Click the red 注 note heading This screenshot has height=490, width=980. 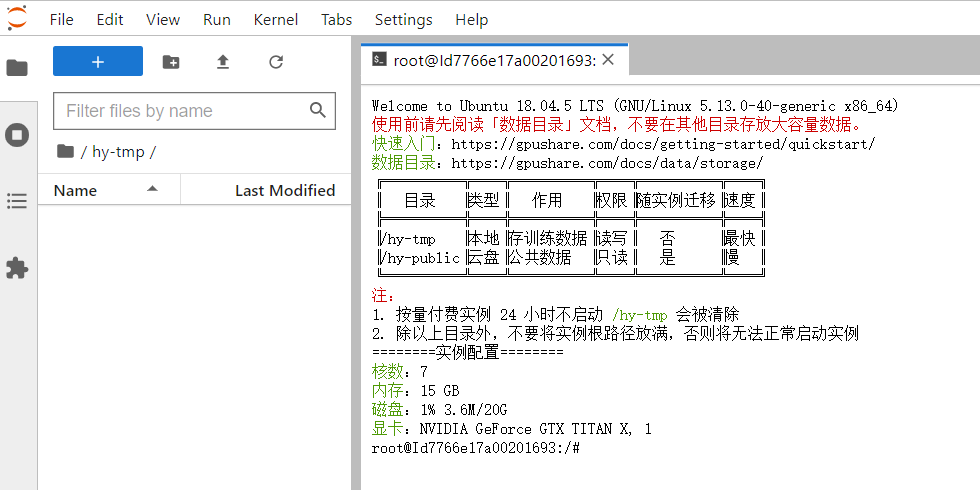pos(383,296)
